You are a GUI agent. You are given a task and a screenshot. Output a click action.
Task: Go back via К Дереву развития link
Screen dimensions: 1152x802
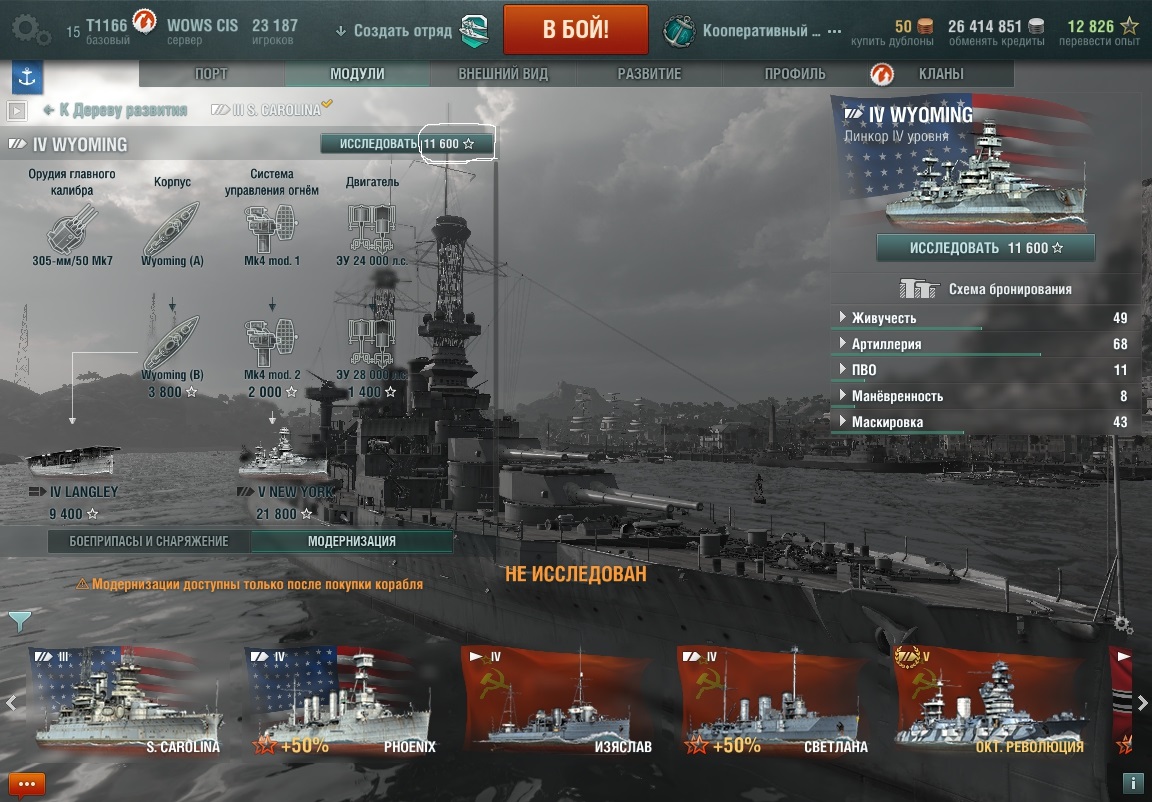(x=115, y=110)
